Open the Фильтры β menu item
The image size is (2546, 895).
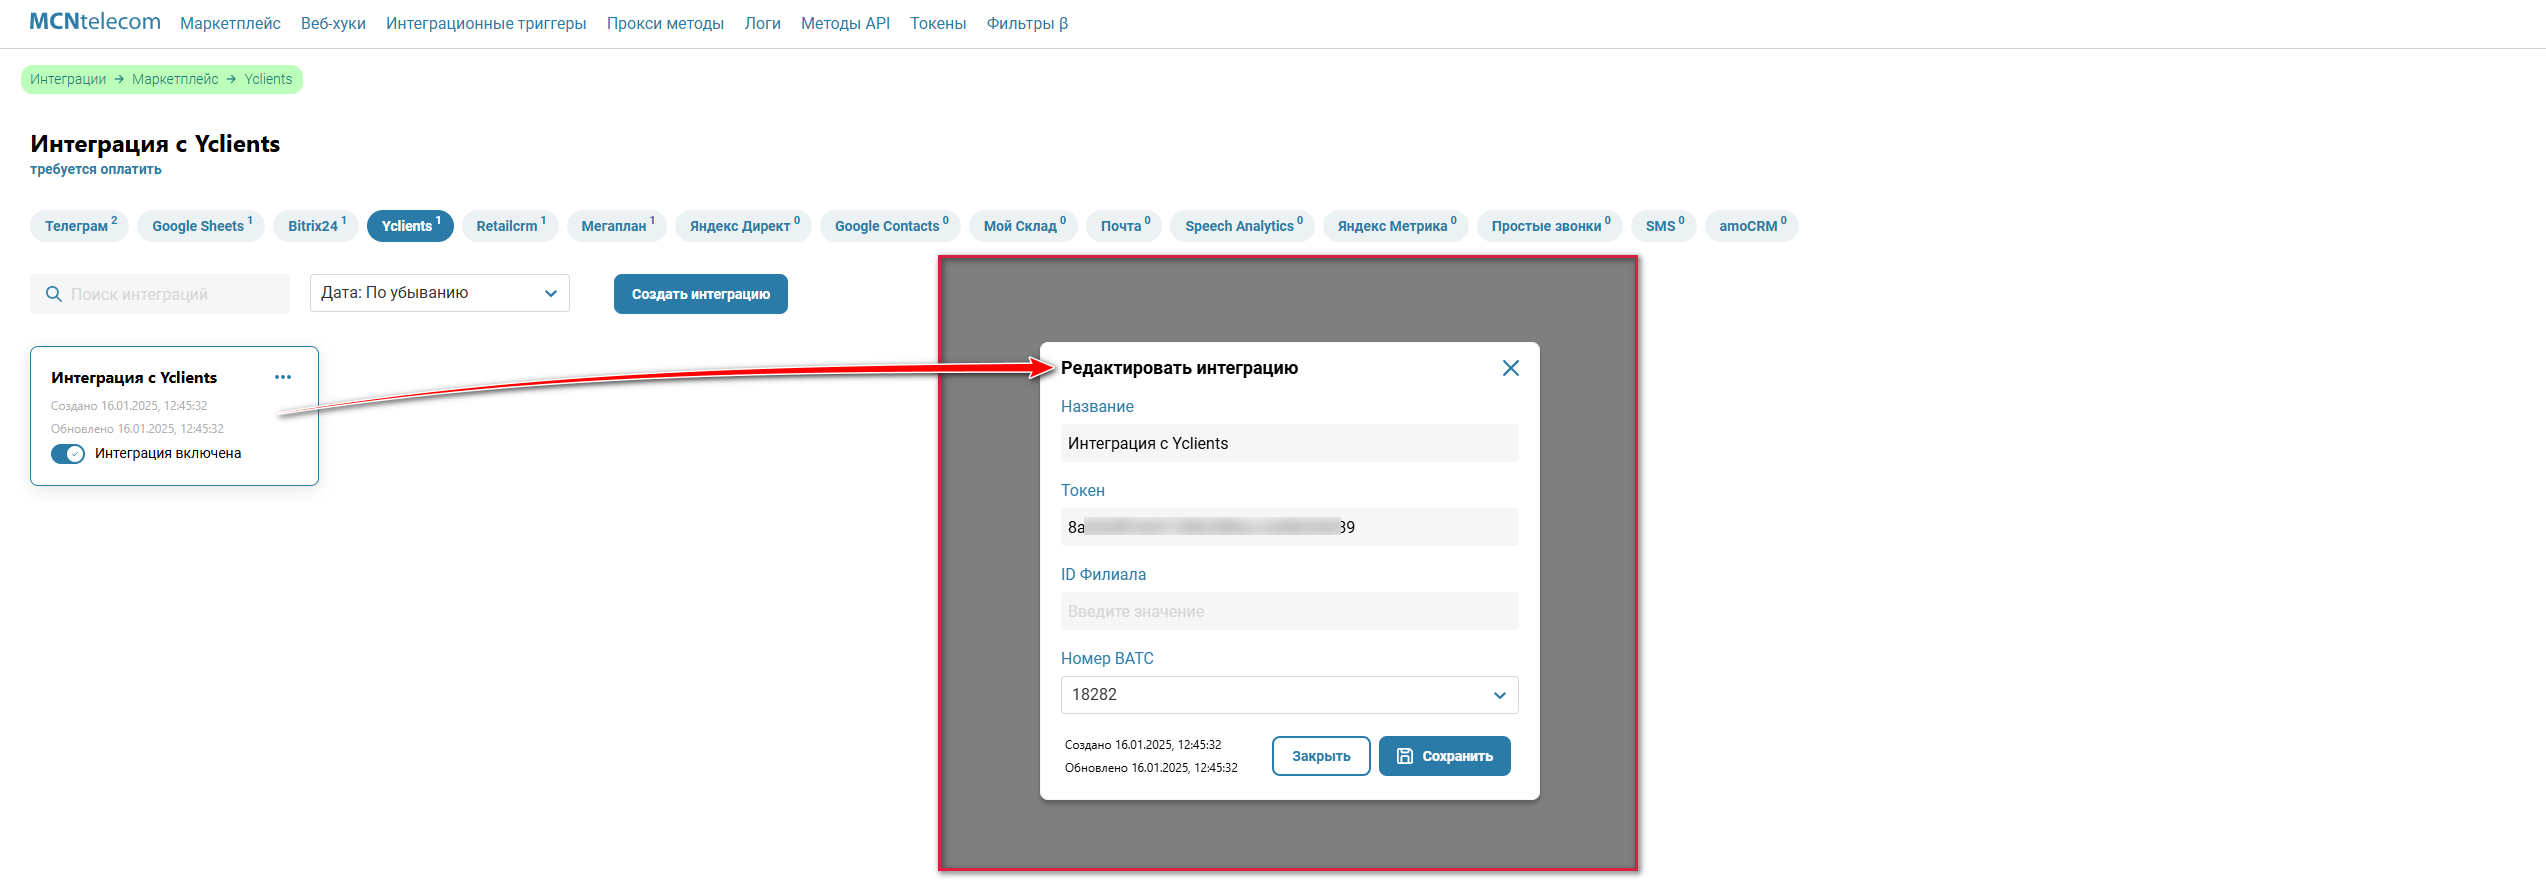pyautogui.click(x=1027, y=23)
